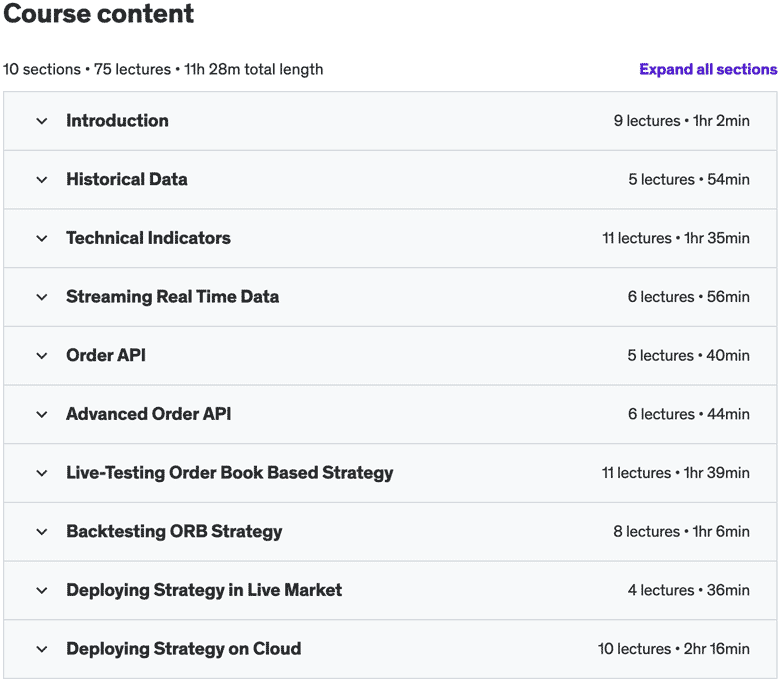The height and width of the screenshot is (682, 780).
Task: Click the '4 lectures • 36min' text
Action: tap(689, 590)
